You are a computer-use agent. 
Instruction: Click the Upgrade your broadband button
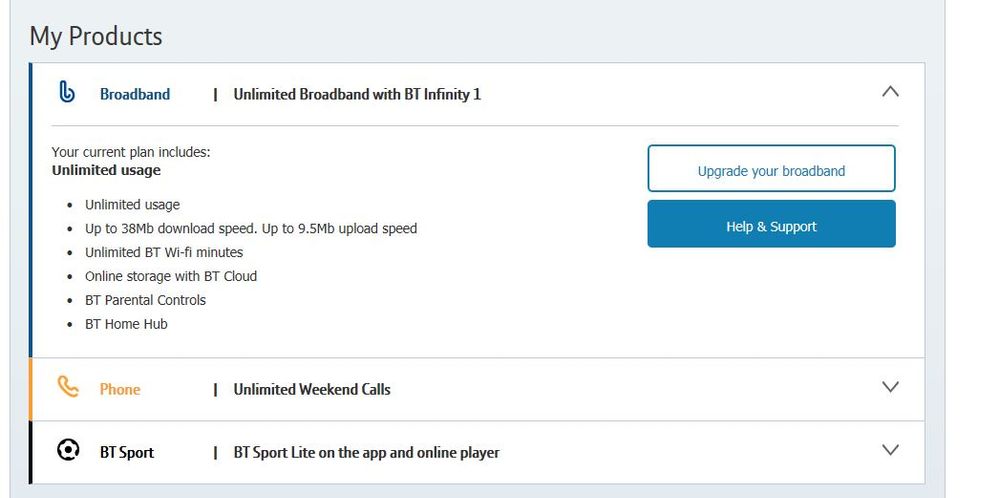(772, 168)
